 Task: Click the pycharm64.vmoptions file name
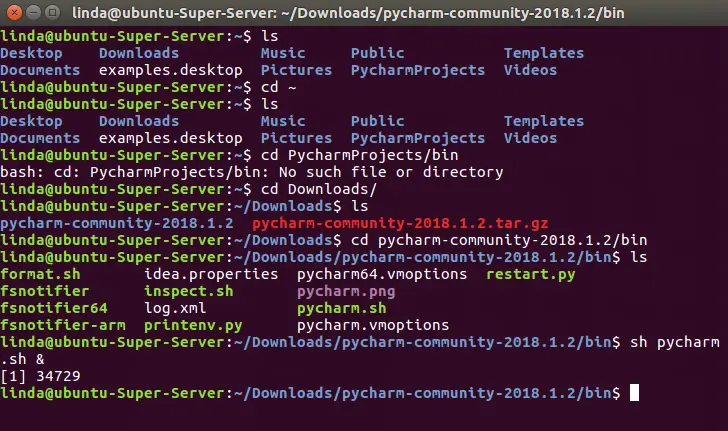click(x=382, y=274)
